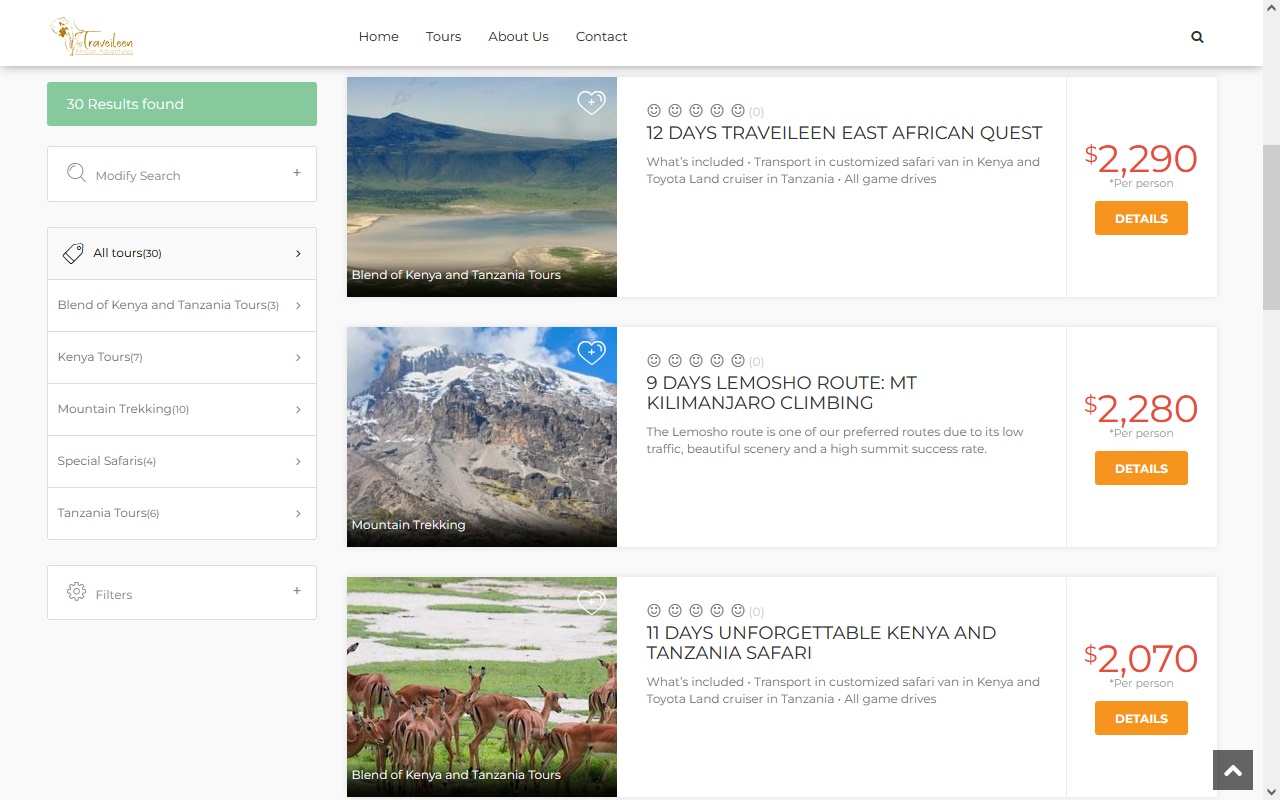Open crater lake tour thumbnail

tap(482, 187)
